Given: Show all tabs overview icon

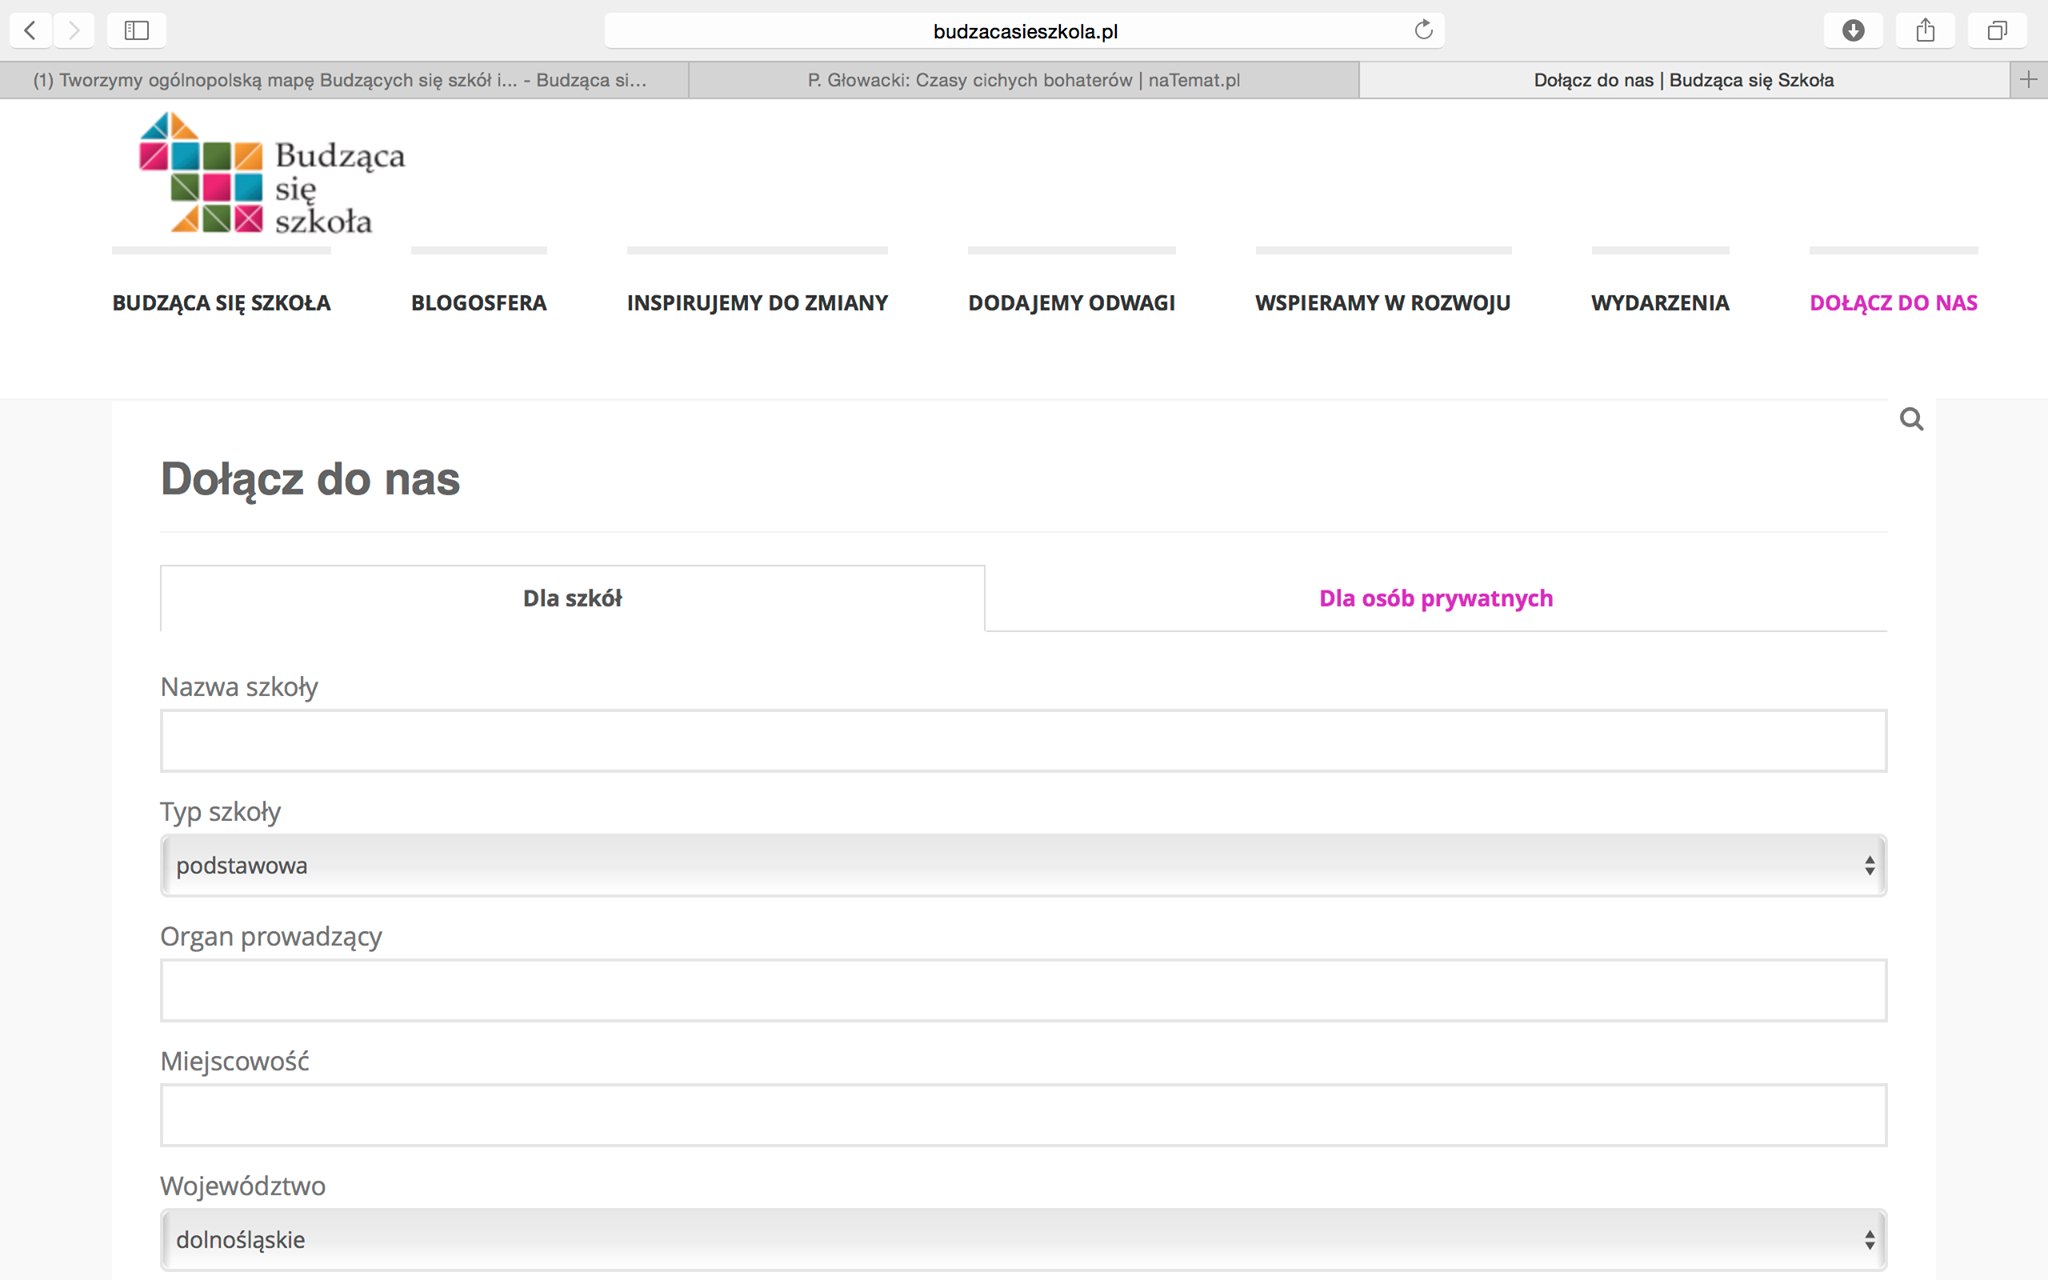Looking at the screenshot, I should 1997,30.
